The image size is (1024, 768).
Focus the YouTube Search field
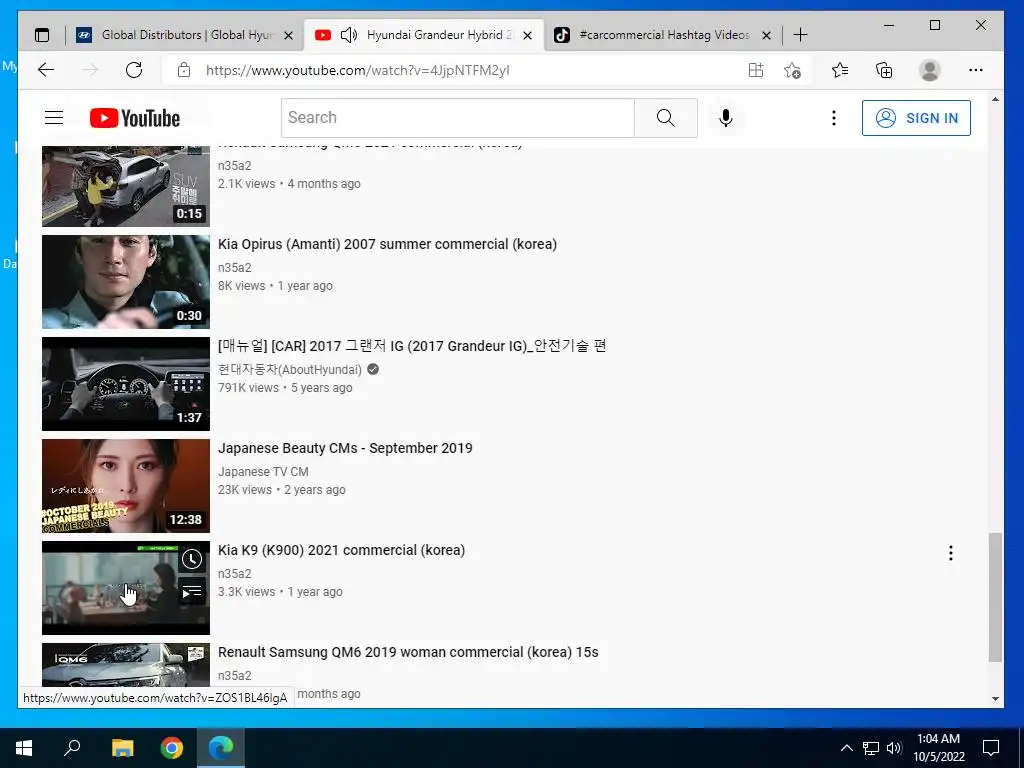(x=458, y=118)
